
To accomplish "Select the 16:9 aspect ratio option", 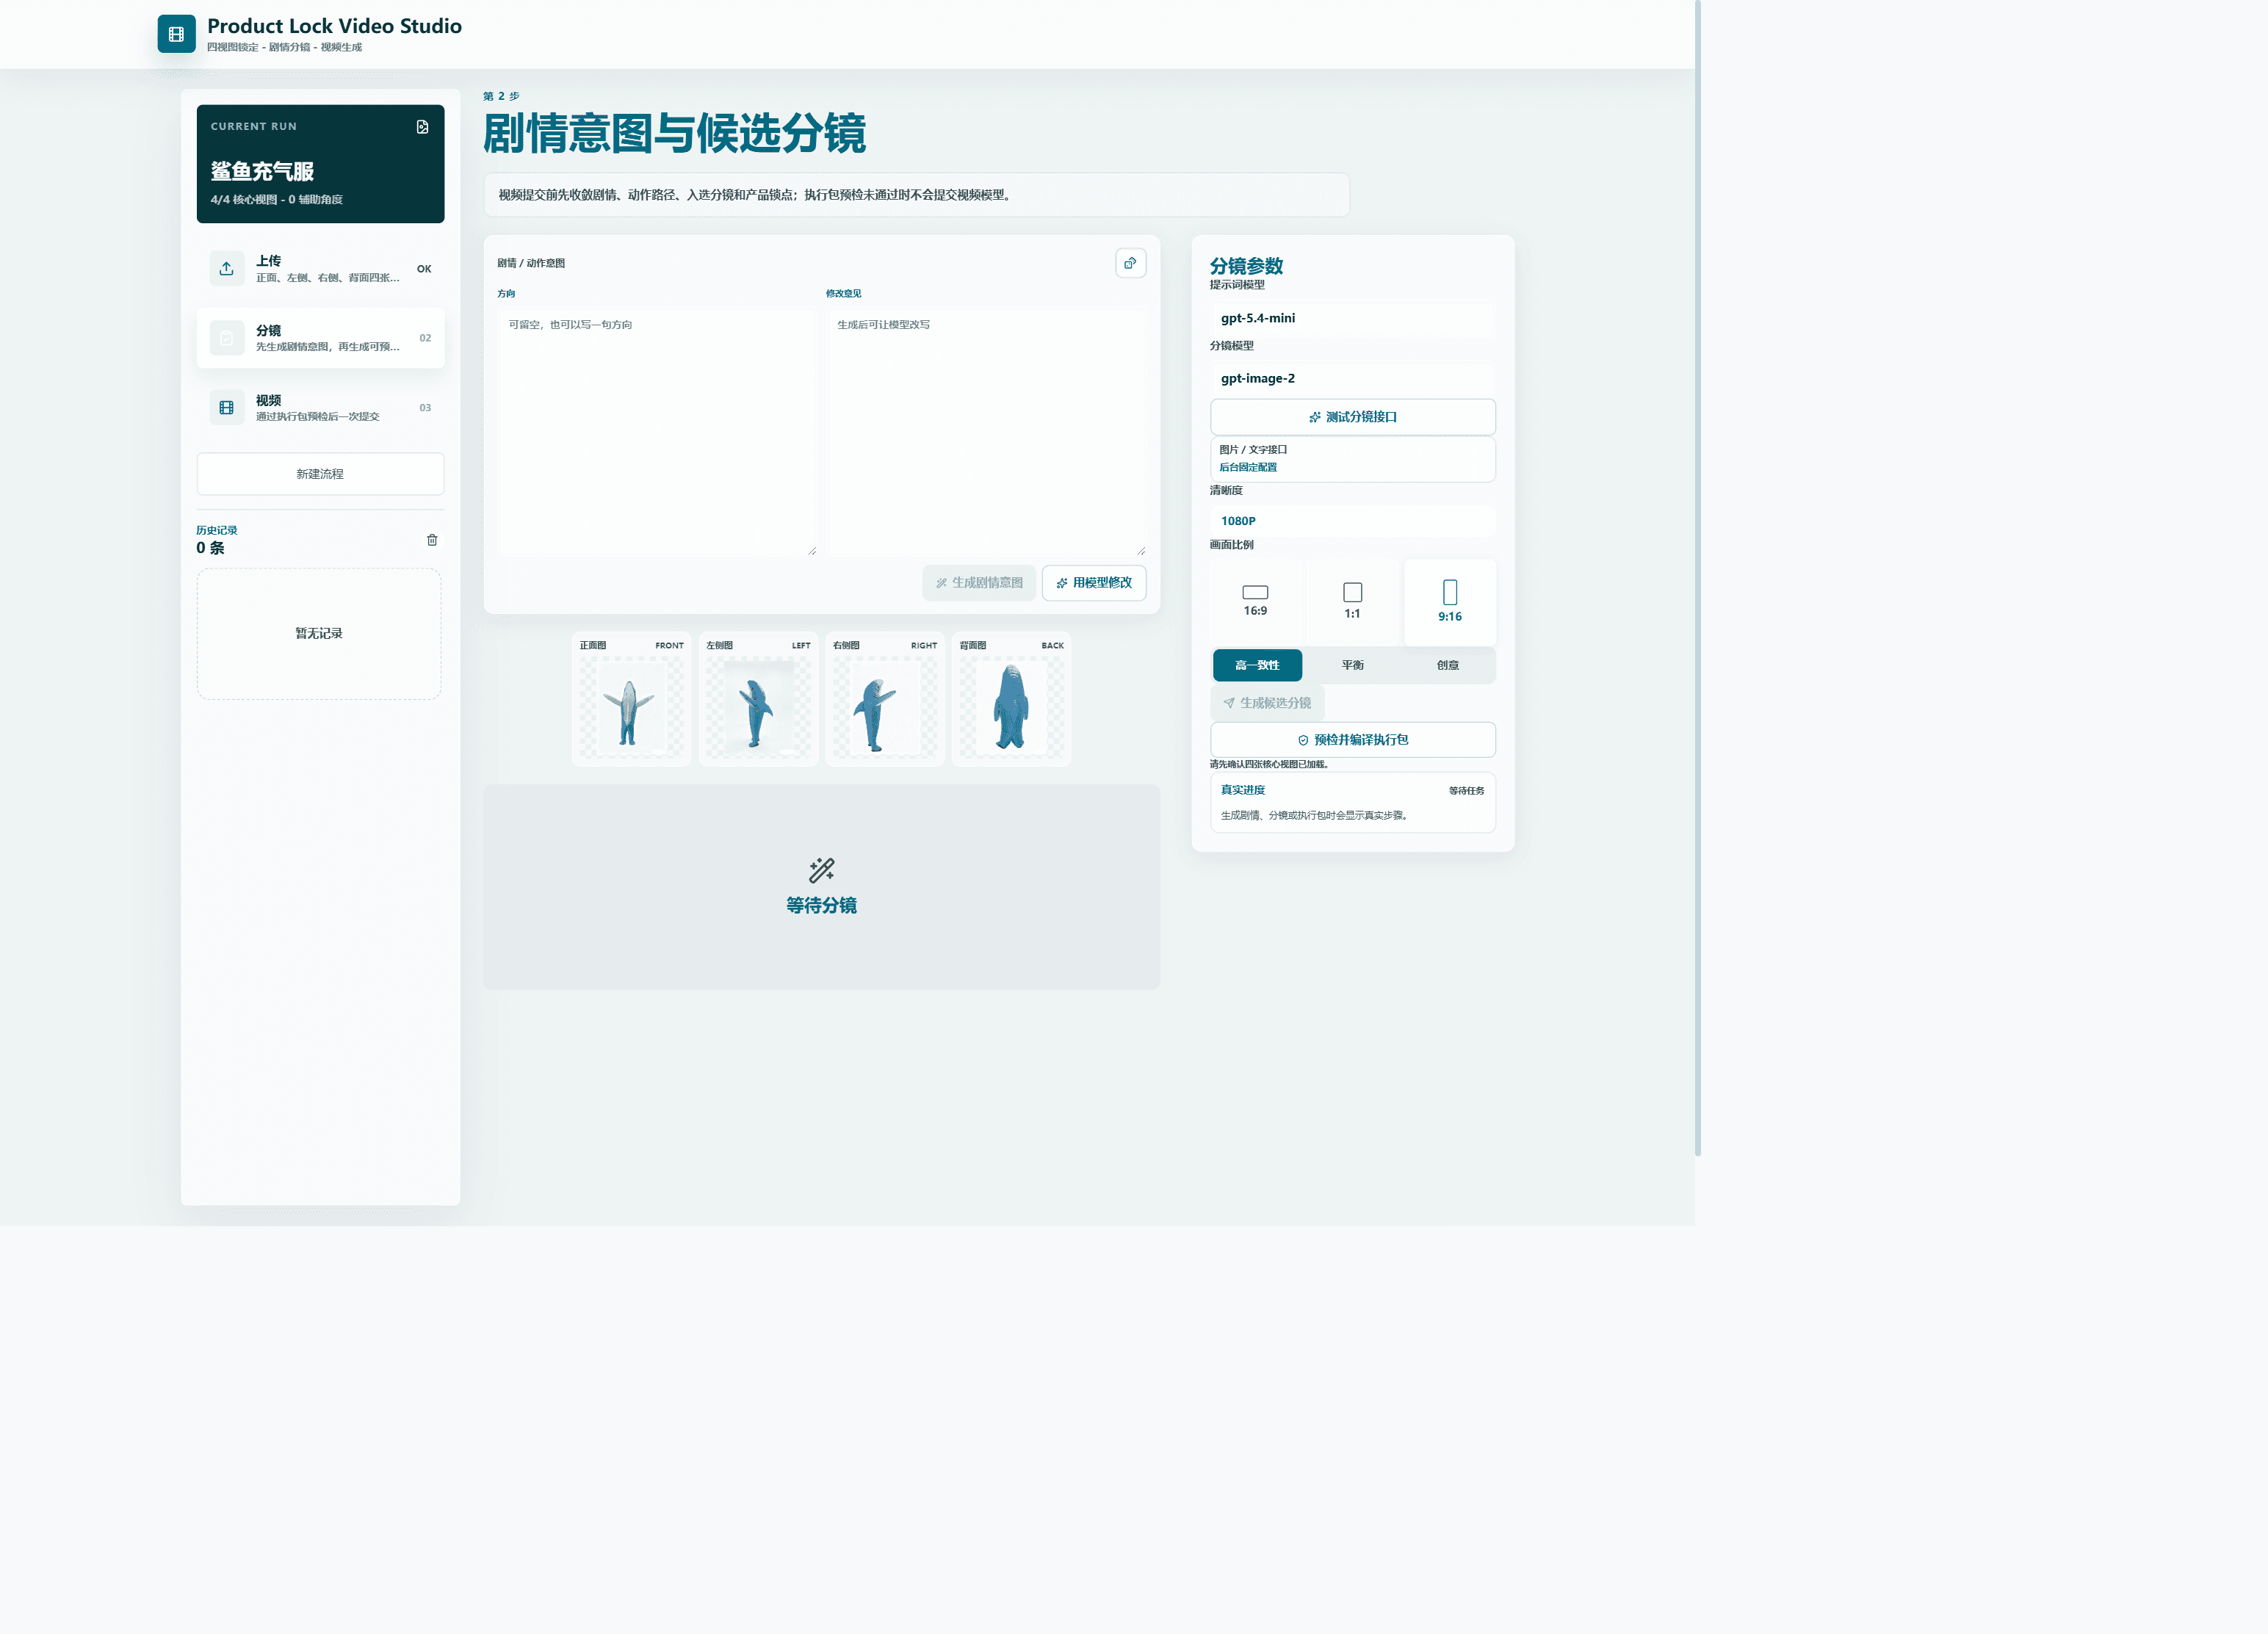I will click(1255, 601).
